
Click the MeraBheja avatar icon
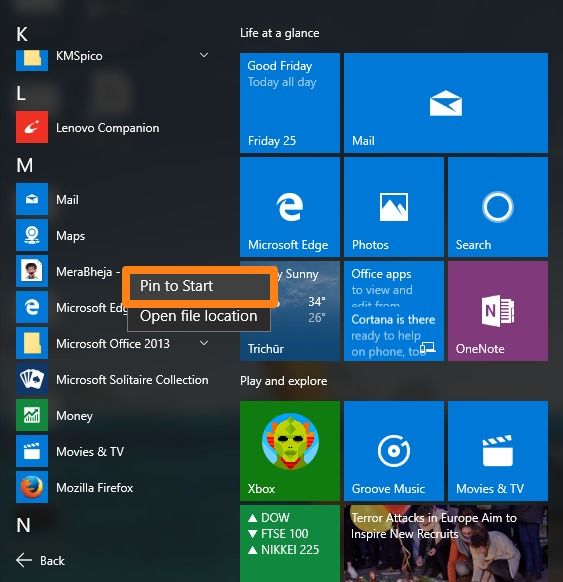click(32, 271)
